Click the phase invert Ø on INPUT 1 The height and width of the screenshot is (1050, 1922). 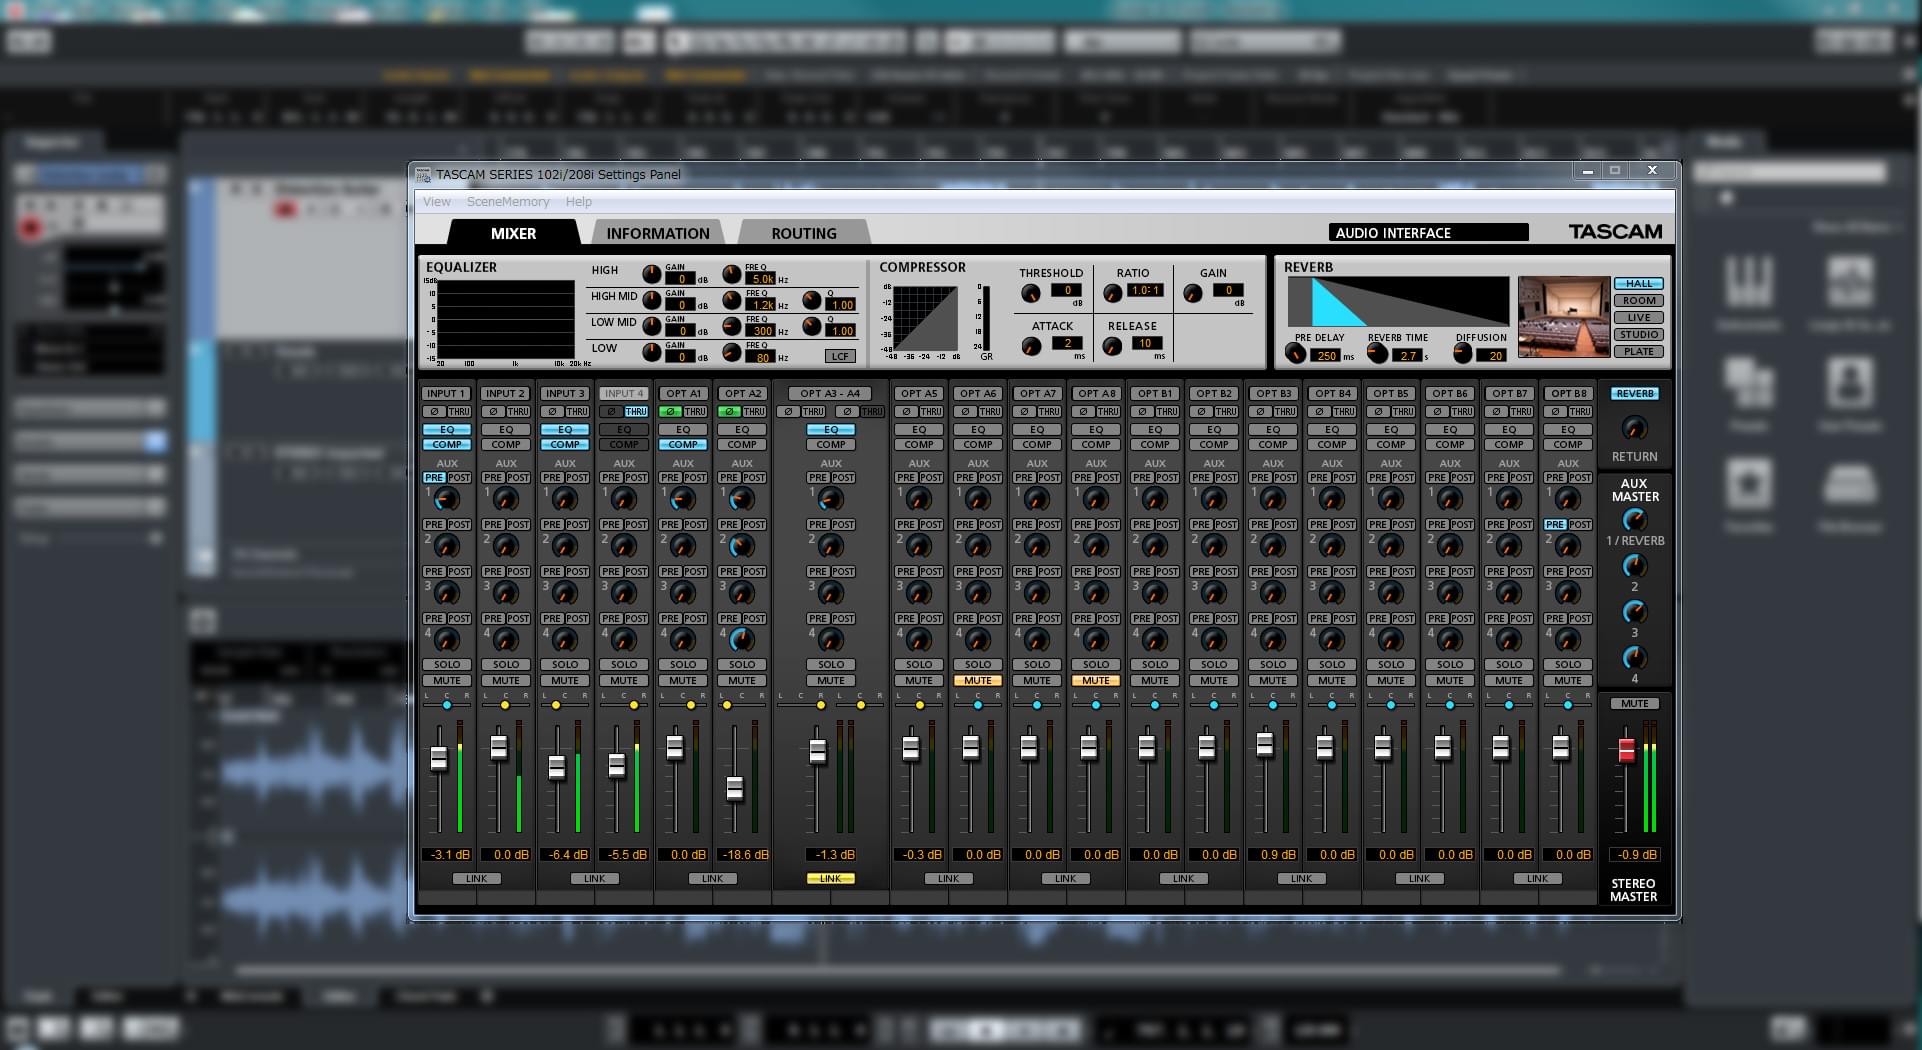(x=434, y=411)
